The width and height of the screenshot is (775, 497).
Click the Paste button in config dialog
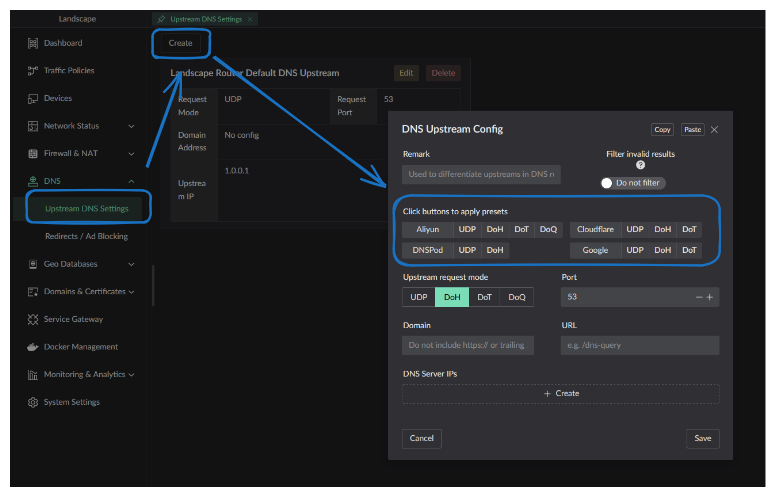(692, 129)
